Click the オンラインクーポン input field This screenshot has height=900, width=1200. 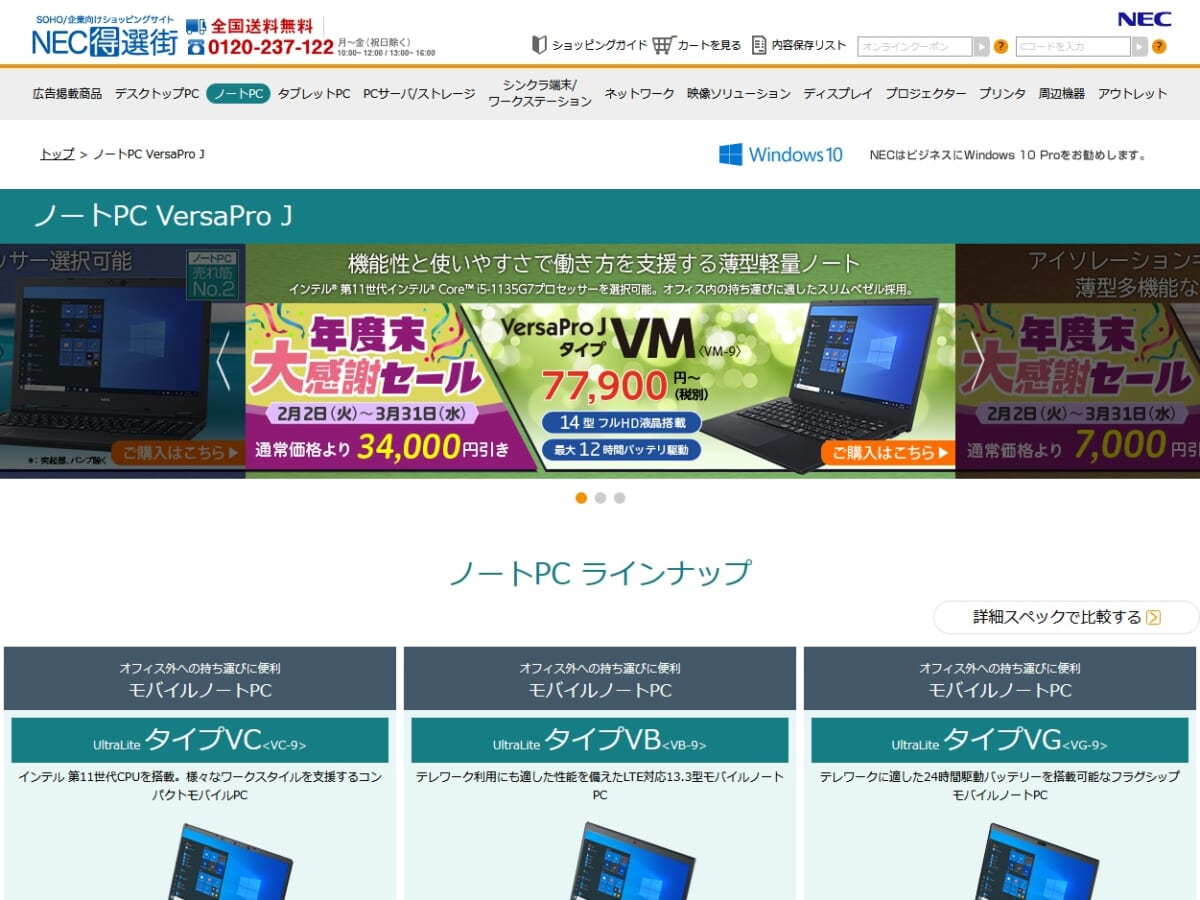pos(914,46)
